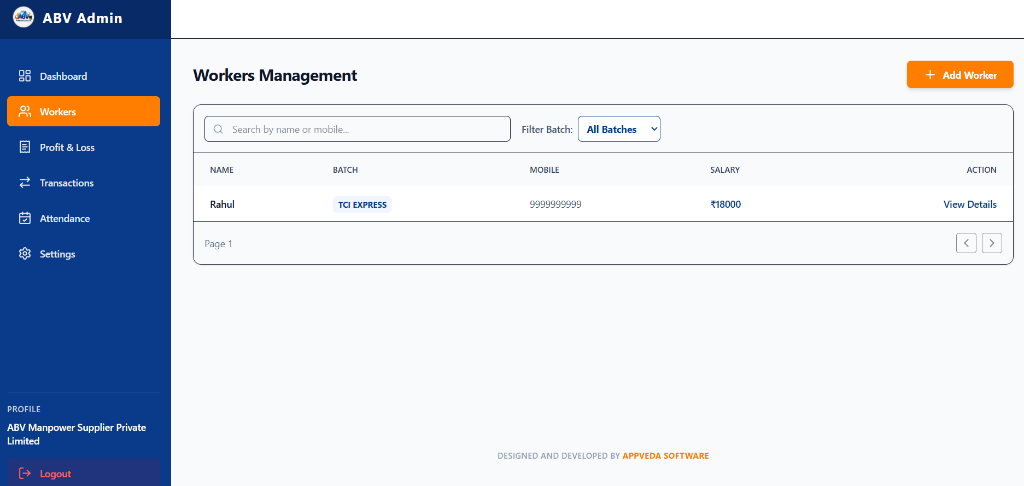Viewport: 1024px width, 486px height.
Task: Click the Appveda Software footer link
Action: click(665, 456)
